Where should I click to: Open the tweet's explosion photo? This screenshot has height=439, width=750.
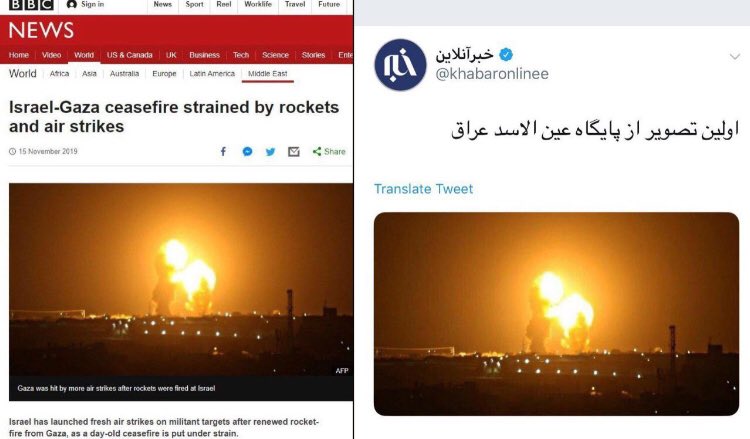556,314
